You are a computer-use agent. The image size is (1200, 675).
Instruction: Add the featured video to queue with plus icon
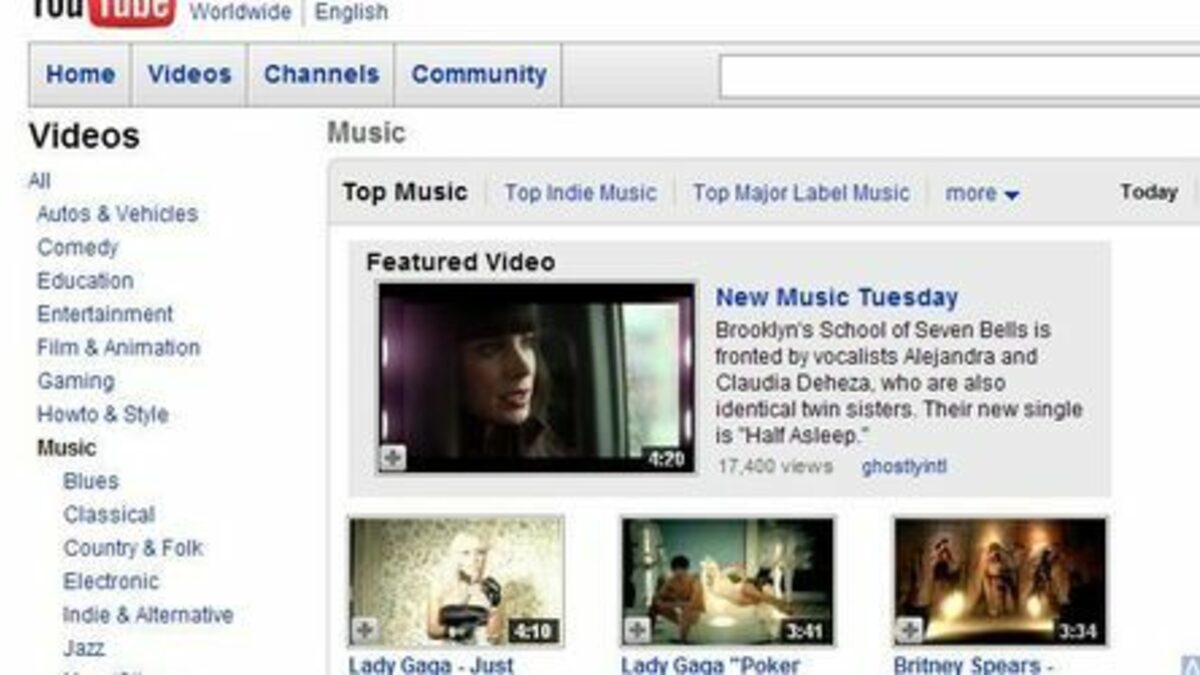[393, 458]
